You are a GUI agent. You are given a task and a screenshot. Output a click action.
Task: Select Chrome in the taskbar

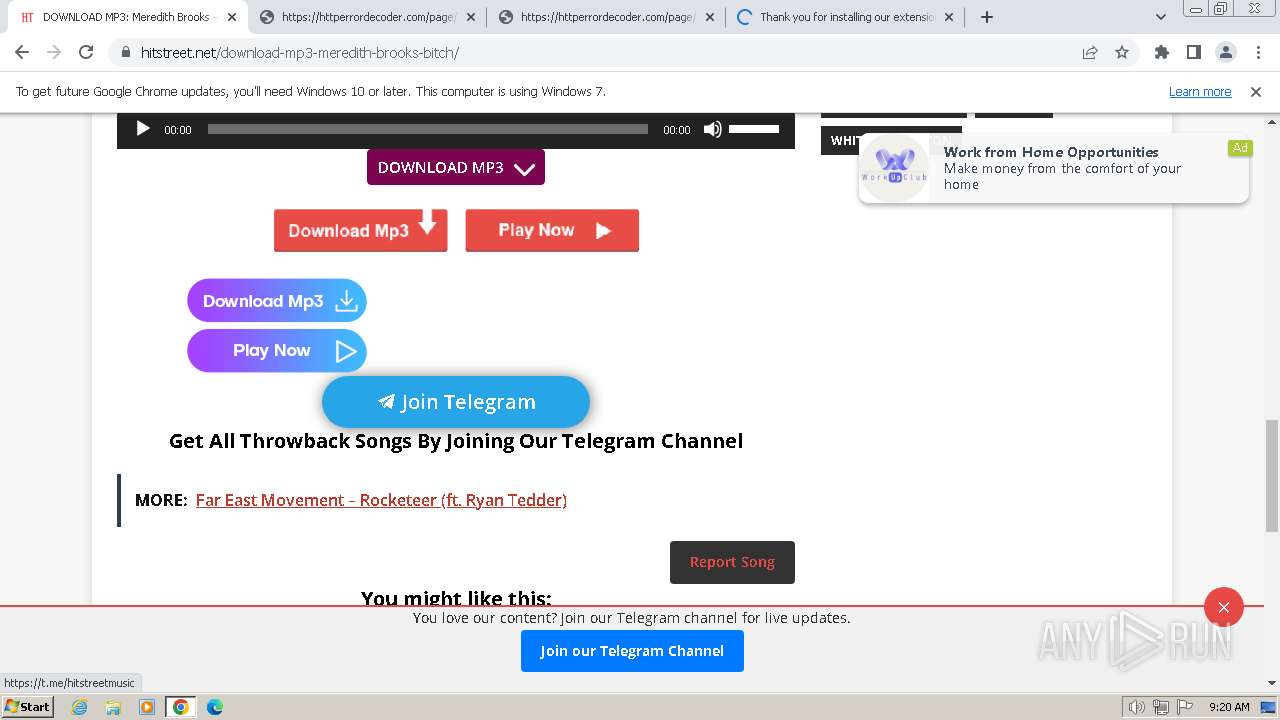[x=181, y=707]
